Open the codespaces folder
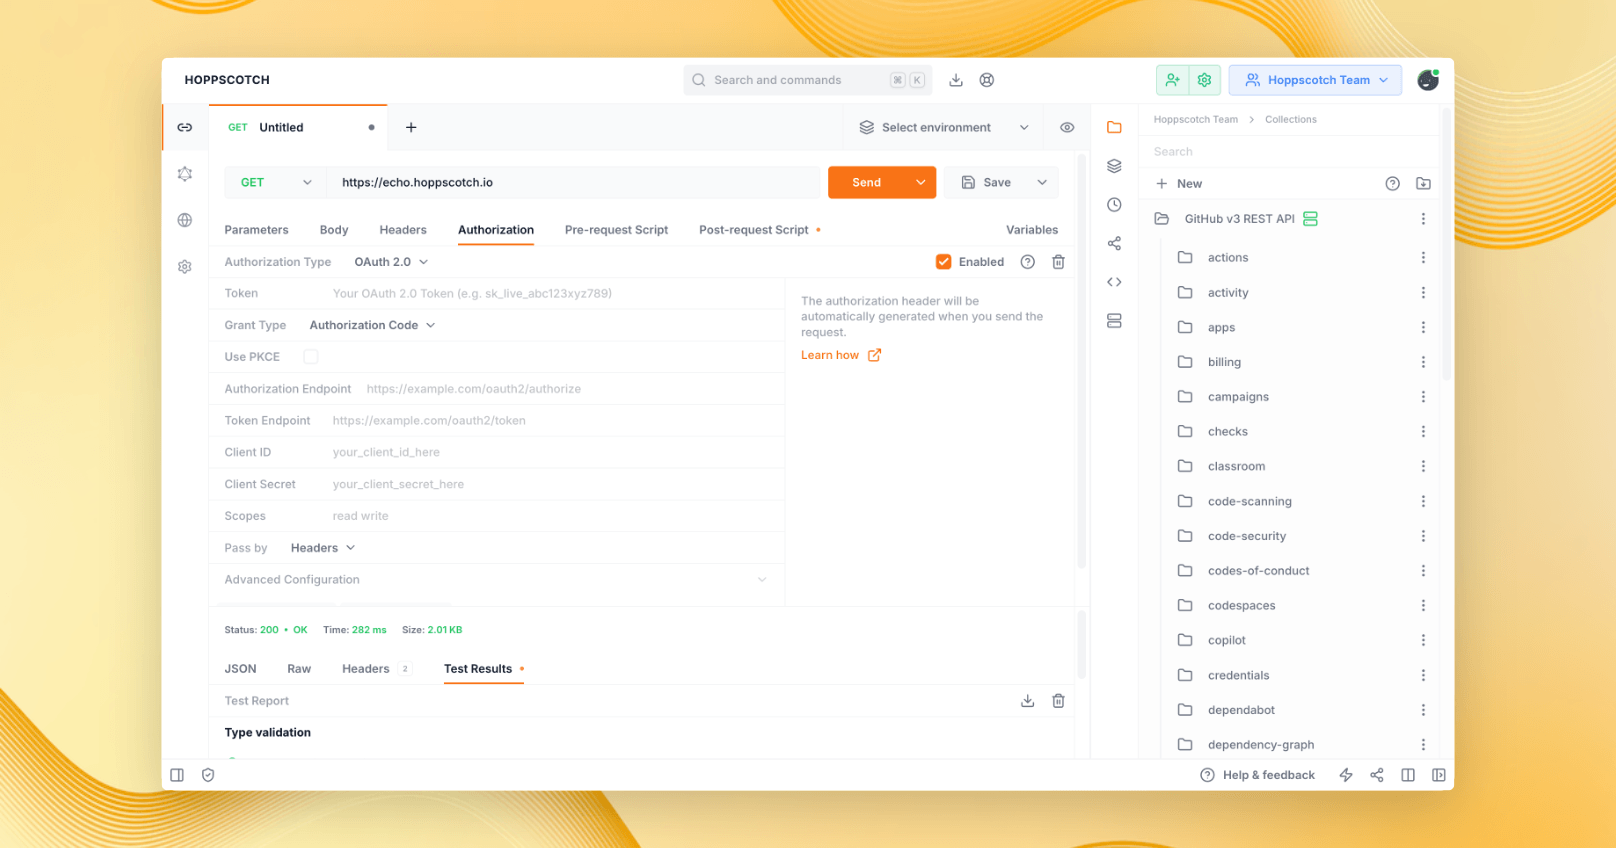 1241,606
